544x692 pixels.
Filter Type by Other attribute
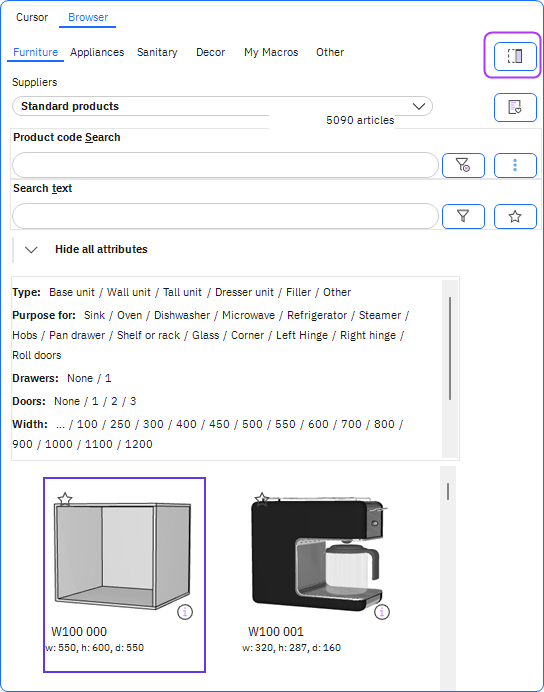[337, 292]
